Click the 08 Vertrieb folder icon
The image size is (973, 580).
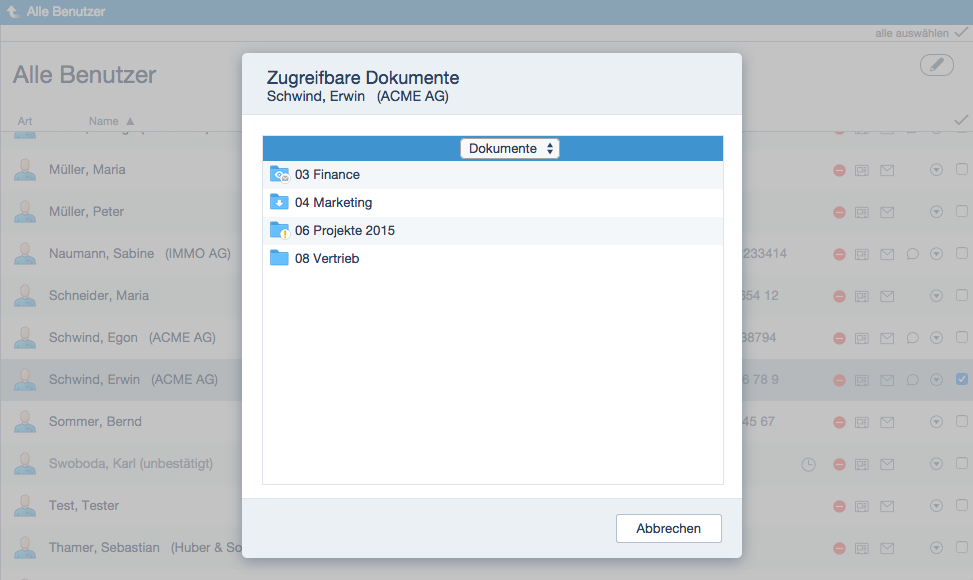point(279,259)
